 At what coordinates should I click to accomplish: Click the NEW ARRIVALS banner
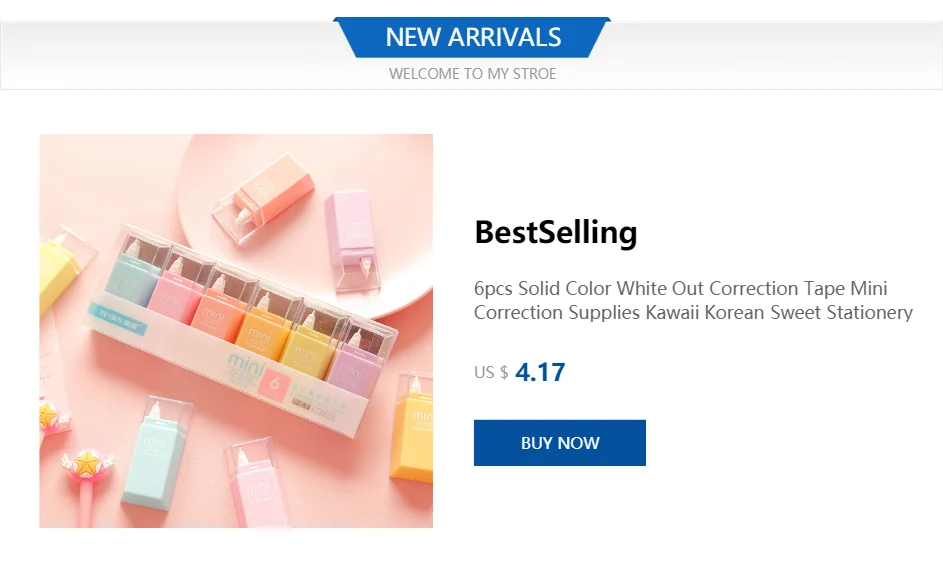pos(473,38)
